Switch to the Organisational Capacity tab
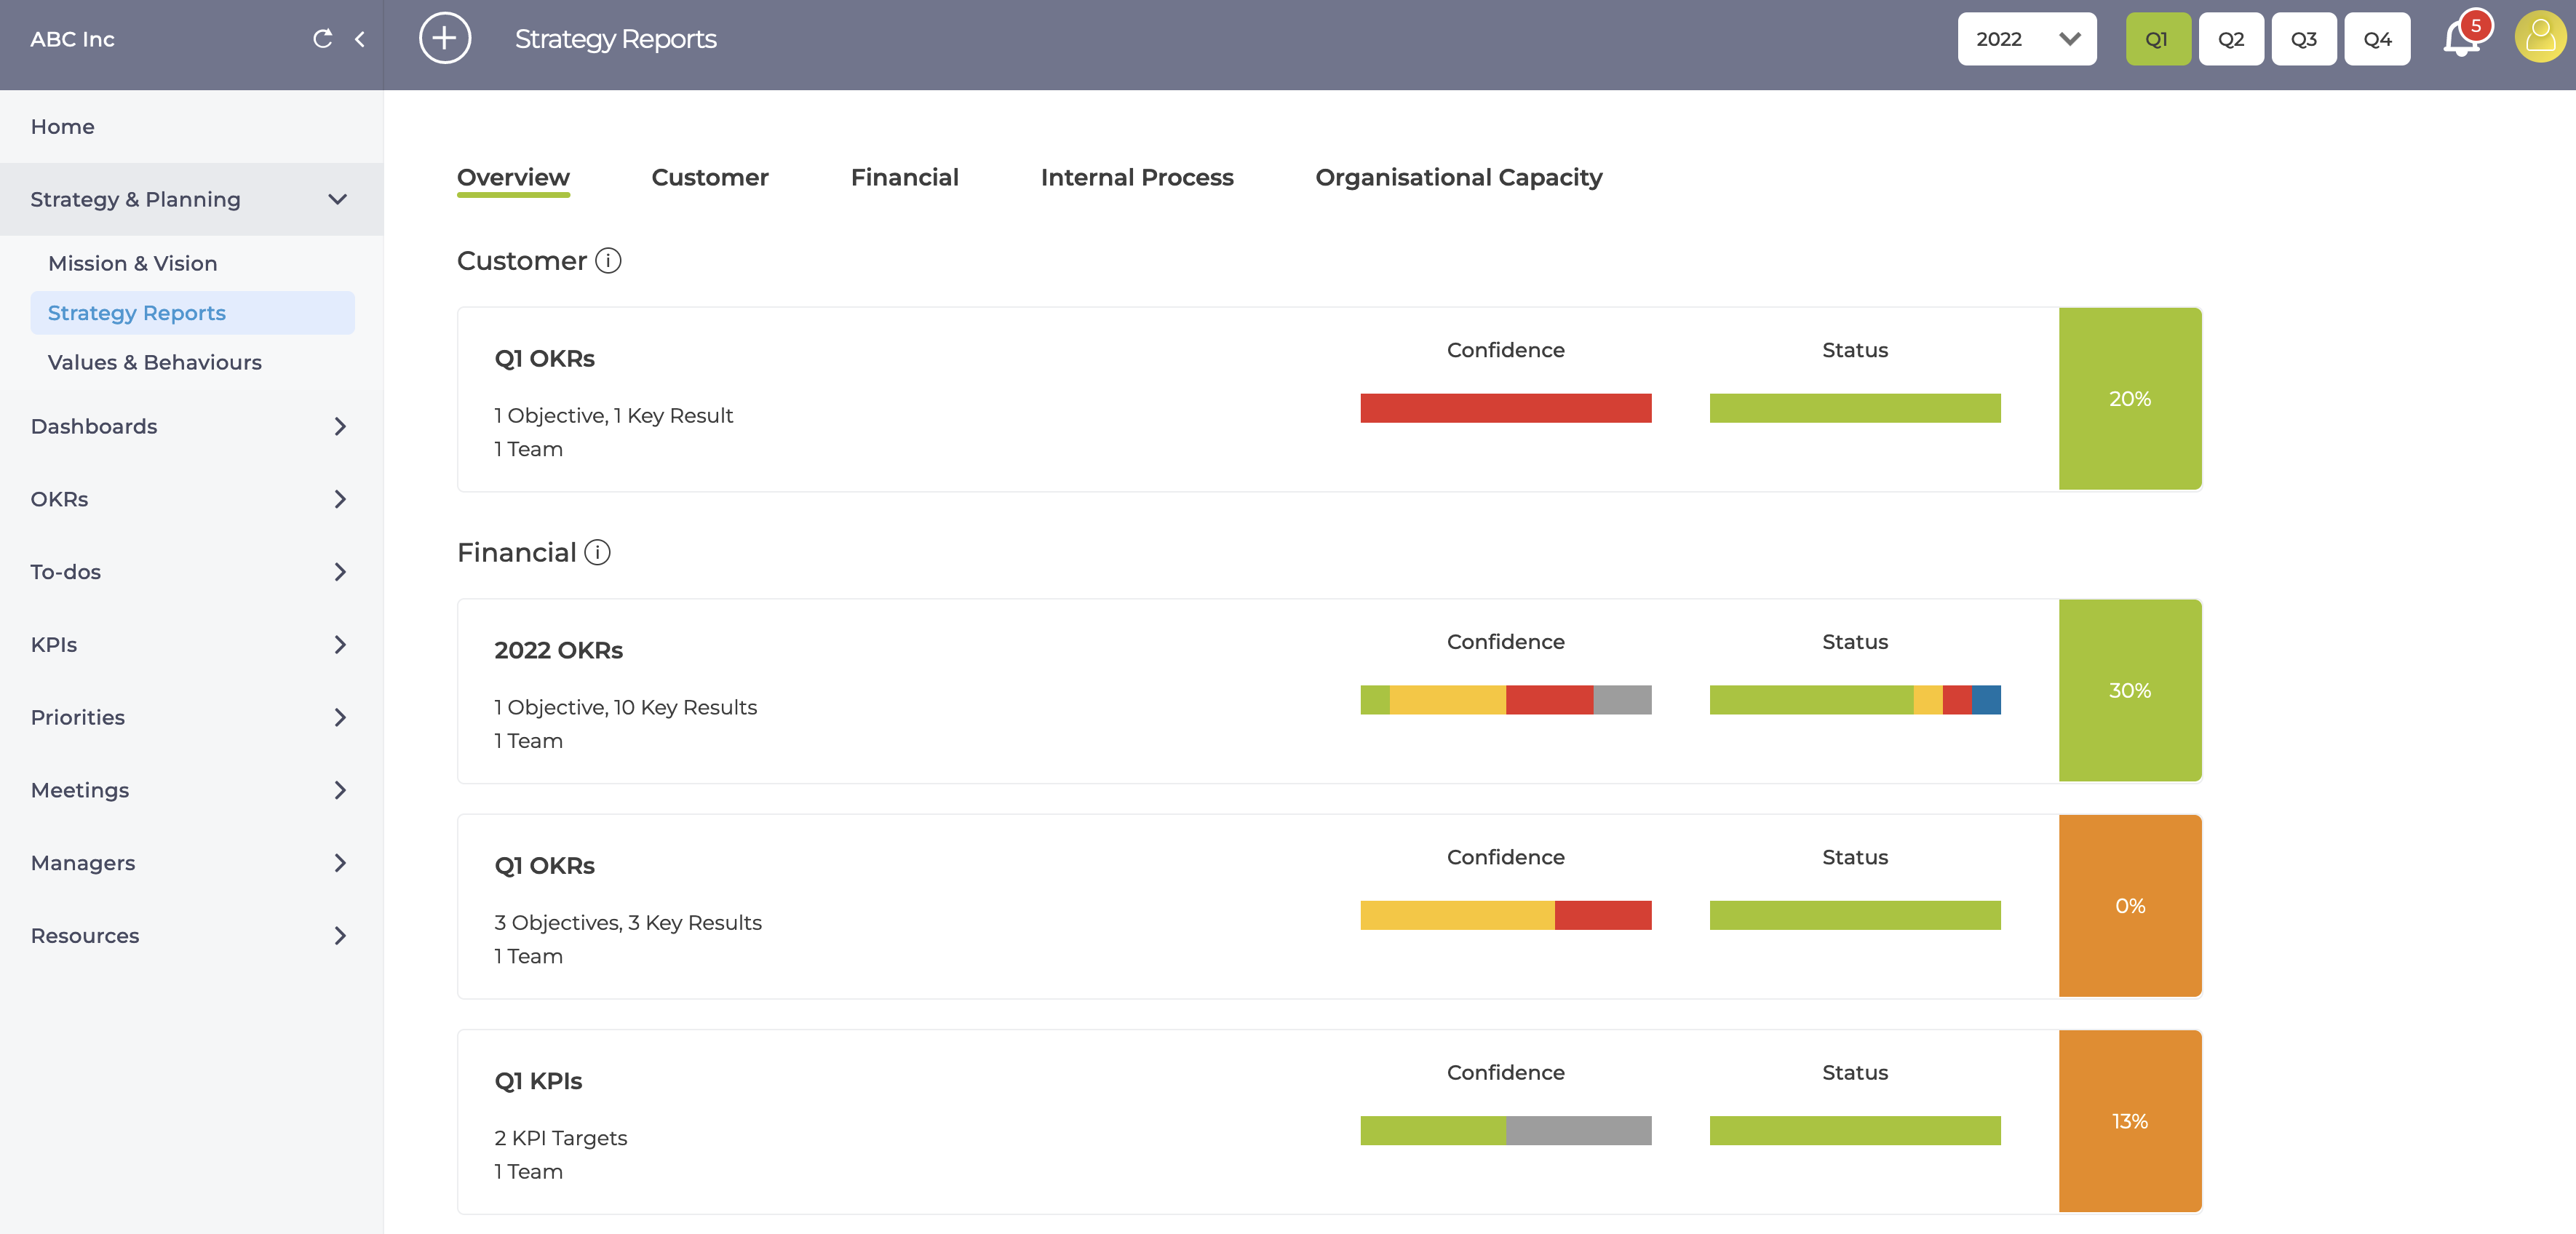Viewport: 2576px width, 1234px height. 1458,178
